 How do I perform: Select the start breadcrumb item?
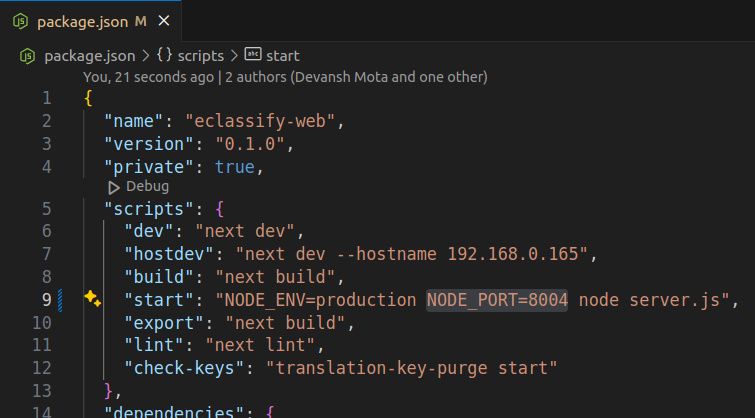coord(283,56)
